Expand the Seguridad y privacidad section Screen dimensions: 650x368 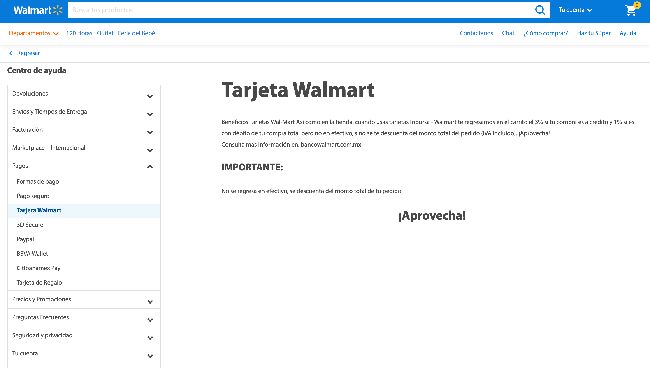click(84, 336)
